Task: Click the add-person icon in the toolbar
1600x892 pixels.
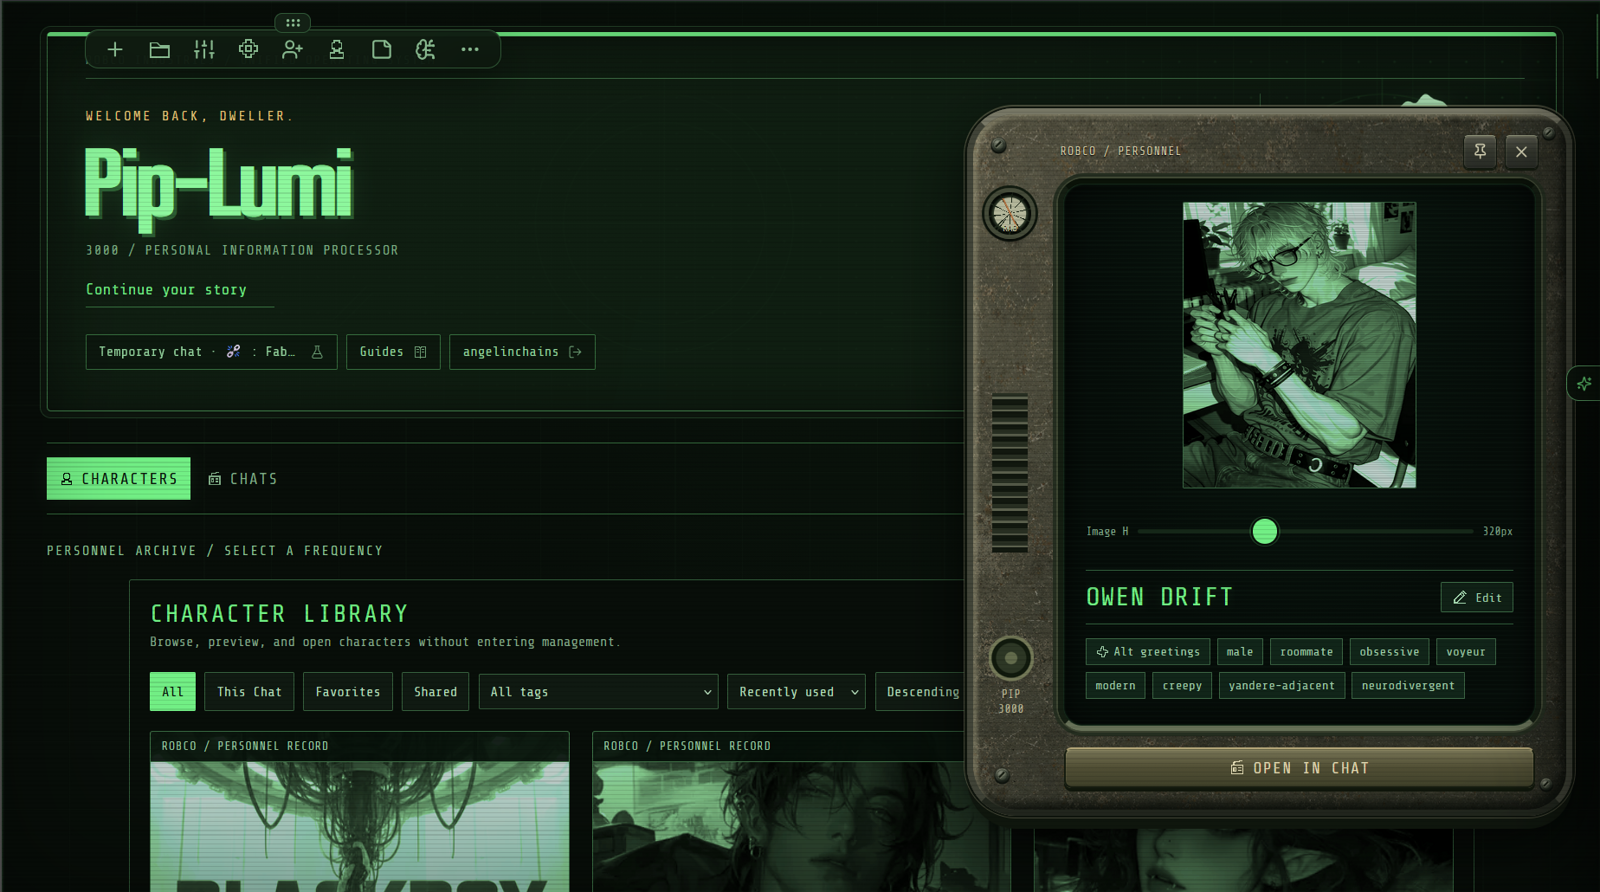Action: pyautogui.click(x=292, y=49)
